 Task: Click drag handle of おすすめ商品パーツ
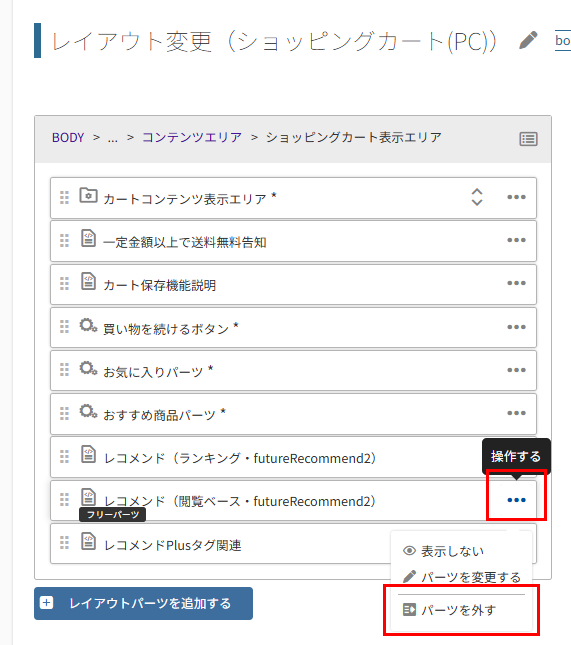click(65, 413)
